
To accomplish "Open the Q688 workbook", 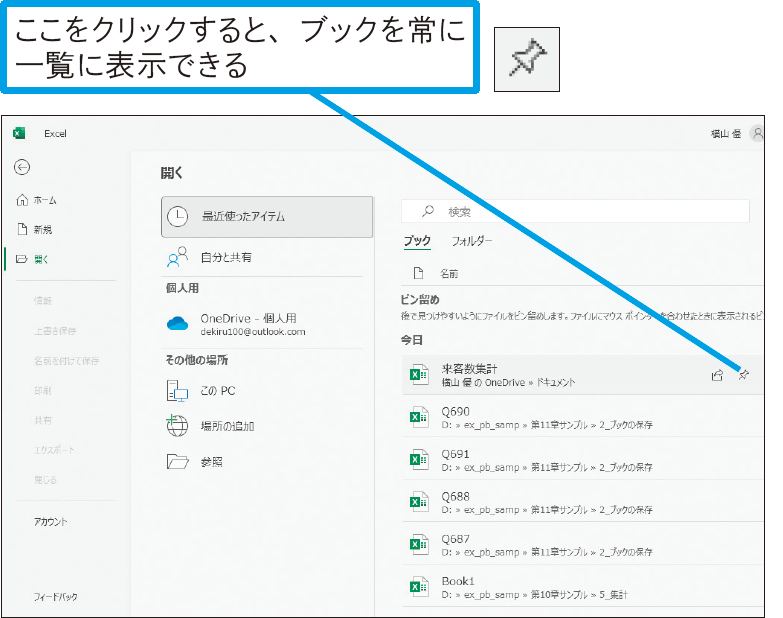I will (x=582, y=502).
